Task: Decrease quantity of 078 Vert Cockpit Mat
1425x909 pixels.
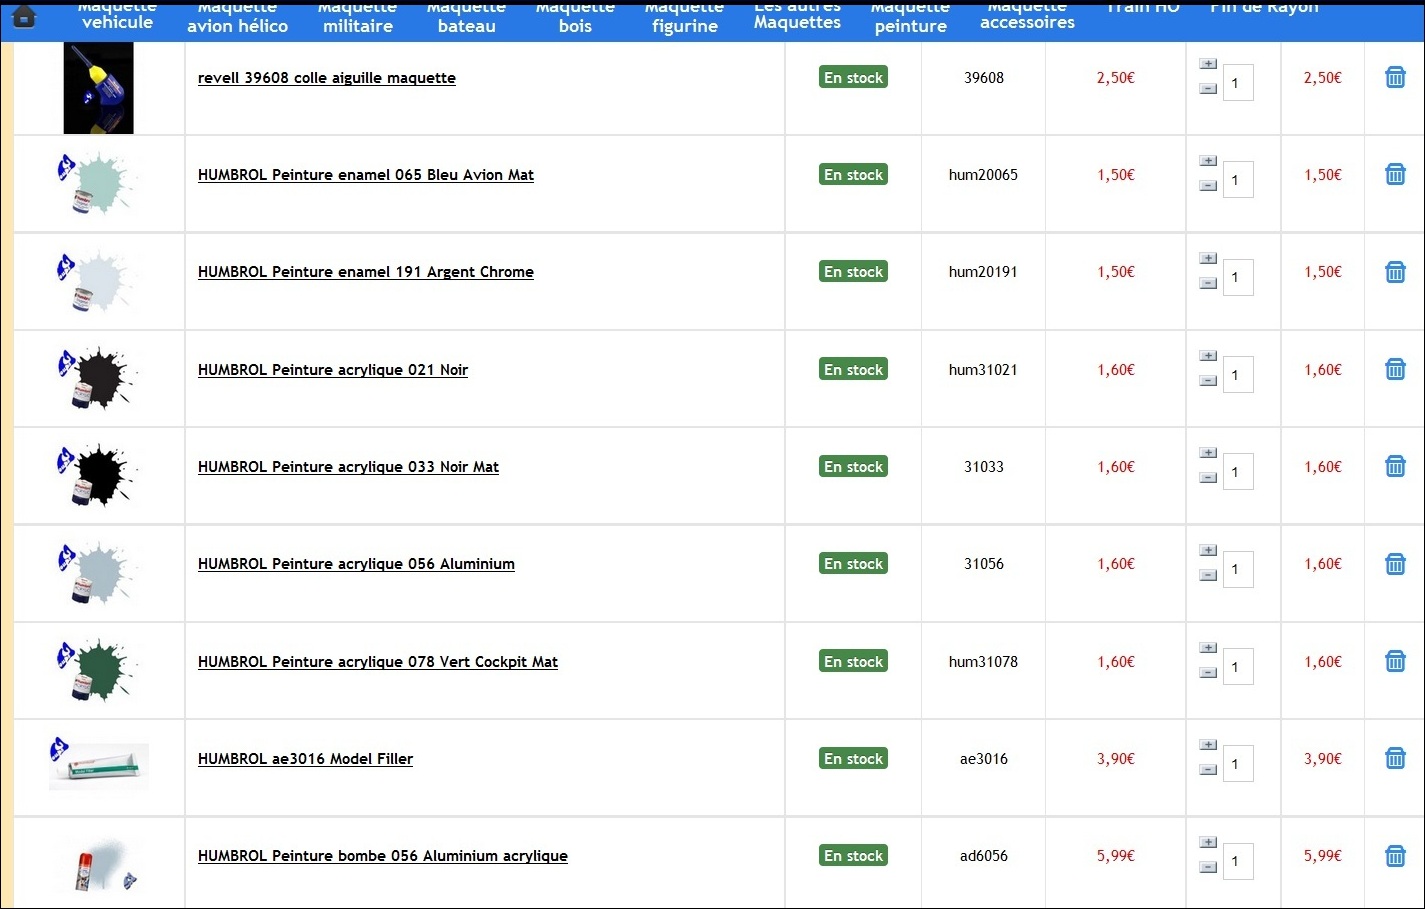Action: coord(1208,673)
